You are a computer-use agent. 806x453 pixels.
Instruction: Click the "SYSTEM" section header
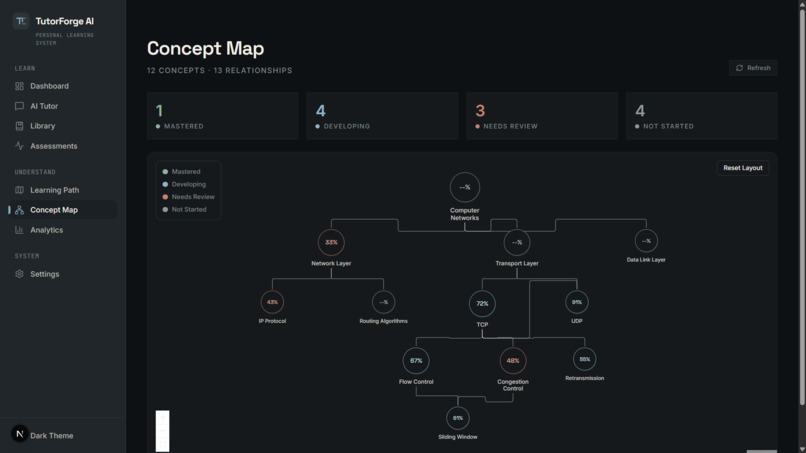[27, 256]
